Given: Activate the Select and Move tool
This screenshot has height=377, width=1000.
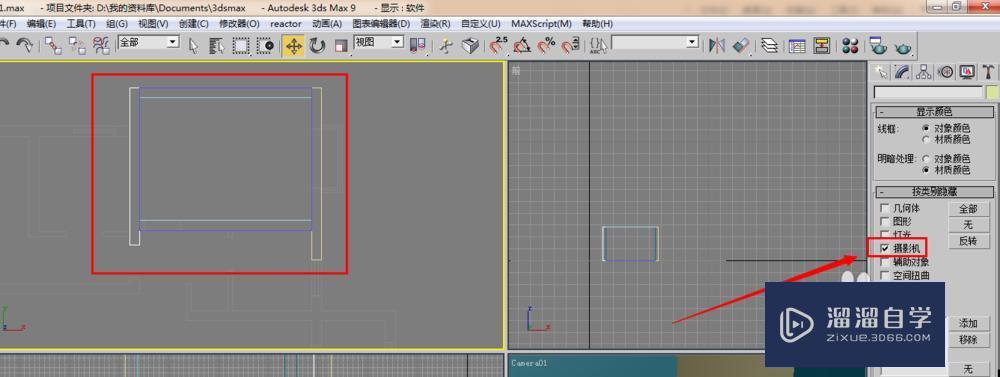Looking at the screenshot, I should click(293, 45).
